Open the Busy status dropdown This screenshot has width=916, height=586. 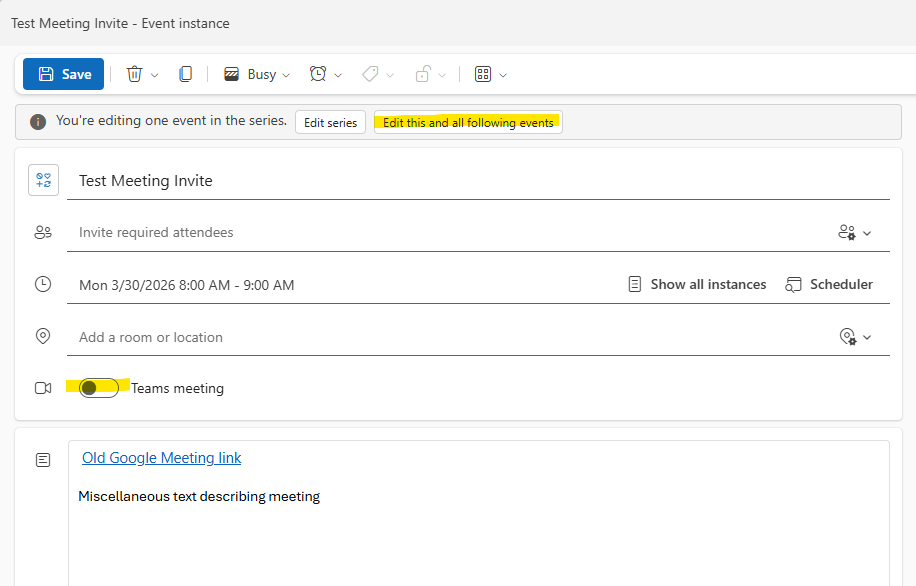coord(257,74)
